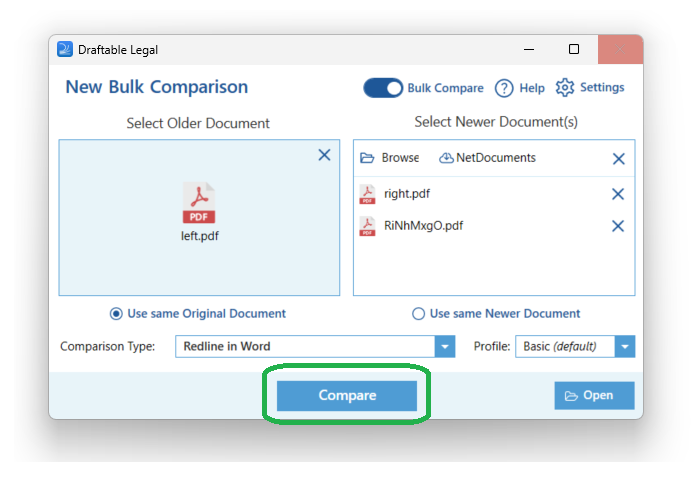Minimize the Draftable Legal window
Screen dimensions: 692x480
529,49
